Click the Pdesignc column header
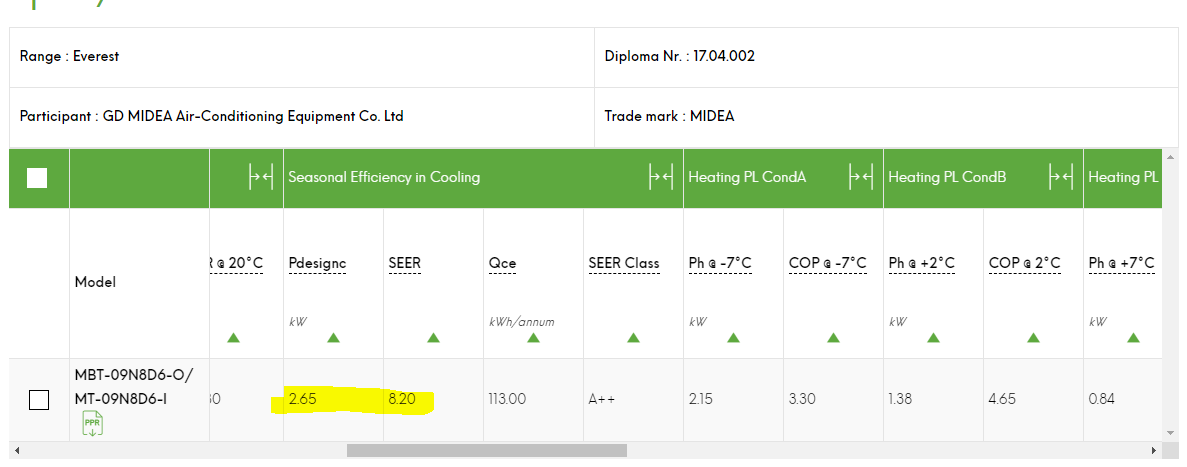 pyautogui.click(x=317, y=263)
